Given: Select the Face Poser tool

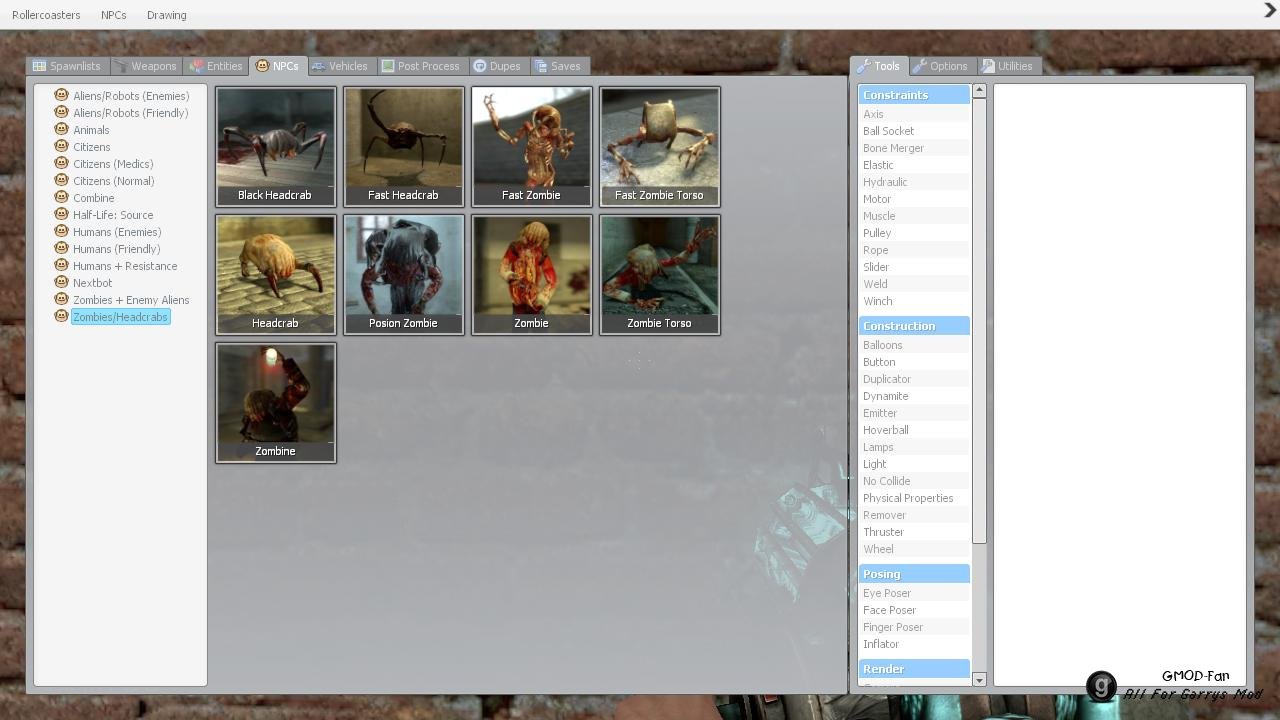Looking at the screenshot, I should (914, 610).
